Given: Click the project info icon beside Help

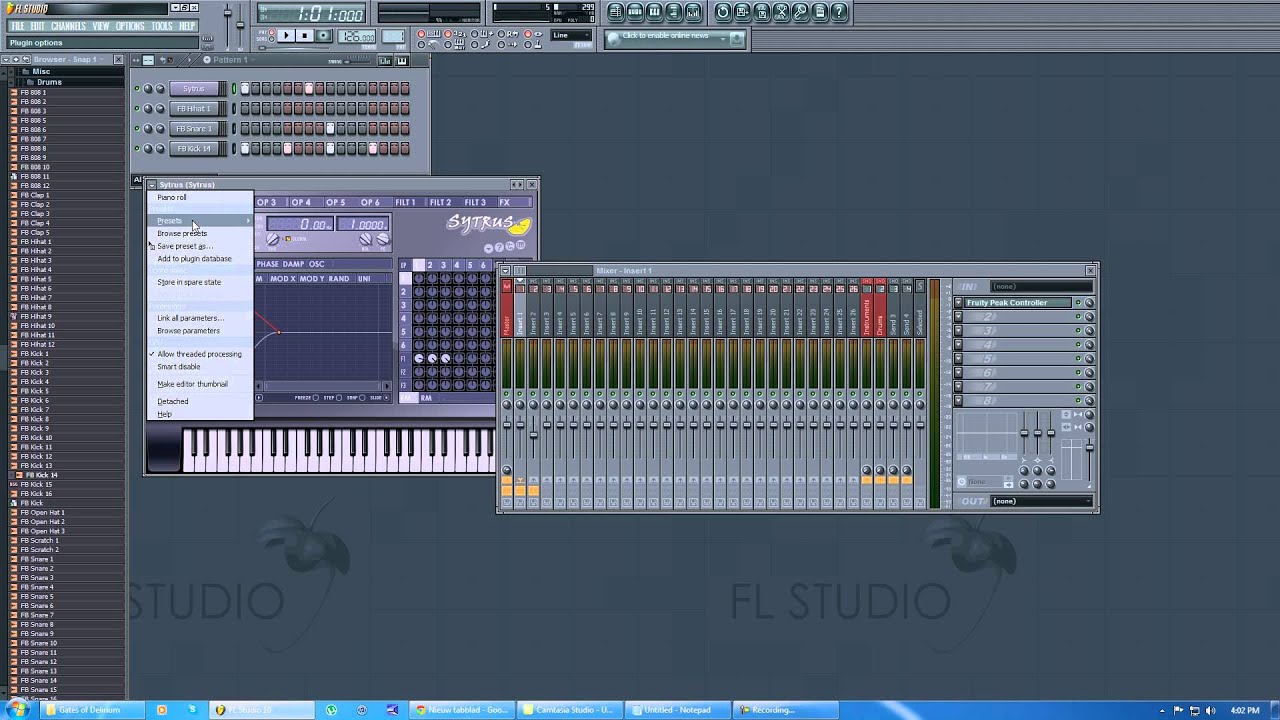Looking at the screenshot, I should click(820, 12).
